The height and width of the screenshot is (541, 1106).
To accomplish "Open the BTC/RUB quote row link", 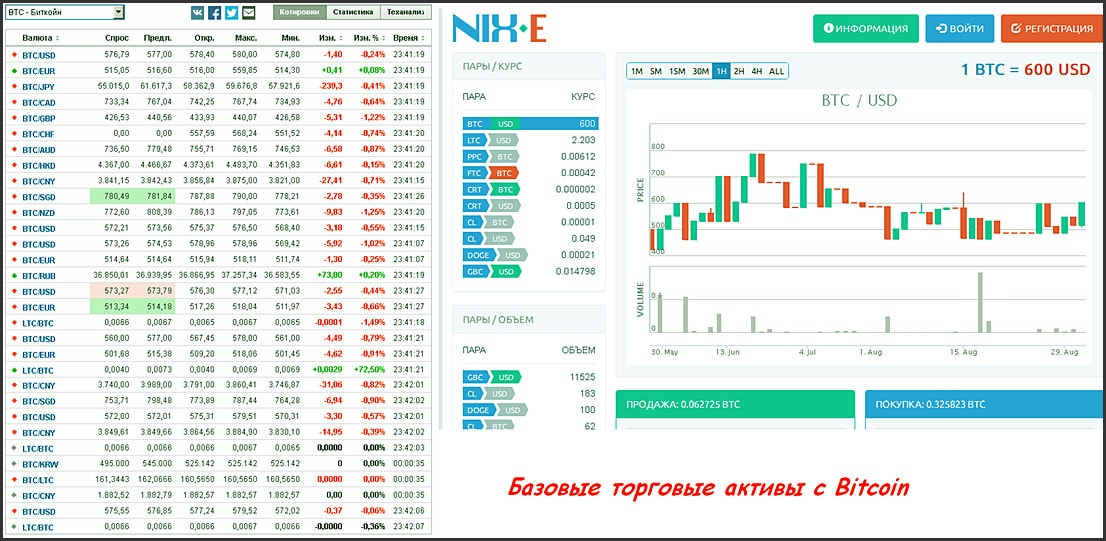I will tap(39, 274).
